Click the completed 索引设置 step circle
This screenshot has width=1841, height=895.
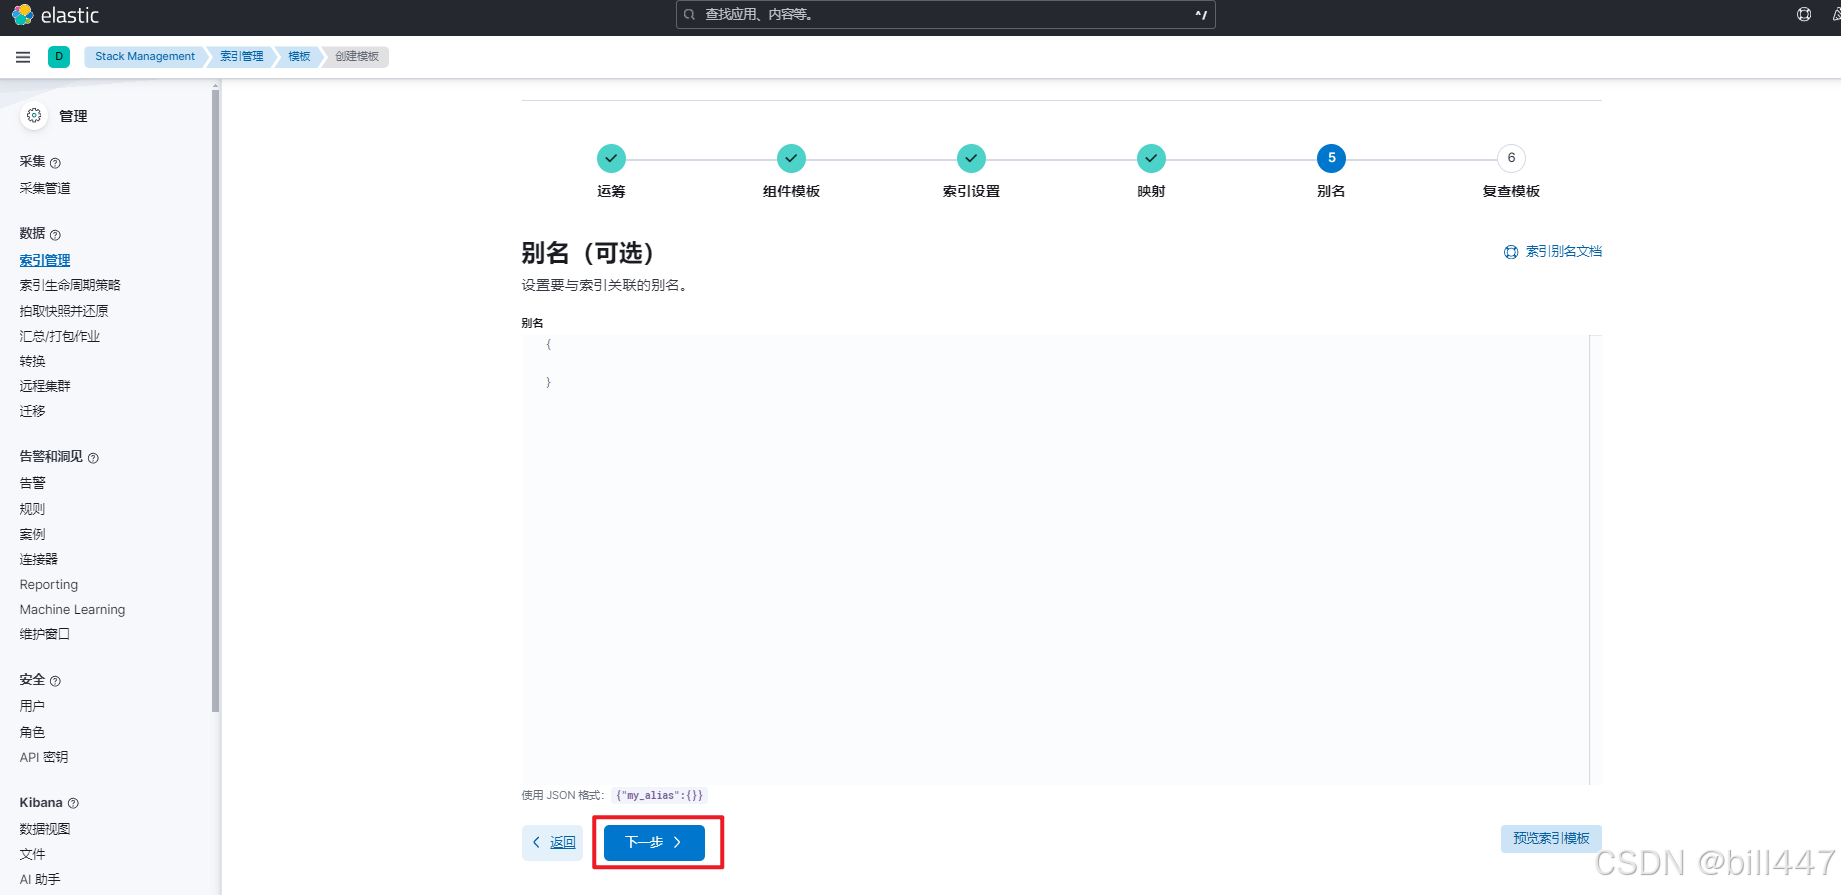pyautogui.click(x=971, y=158)
